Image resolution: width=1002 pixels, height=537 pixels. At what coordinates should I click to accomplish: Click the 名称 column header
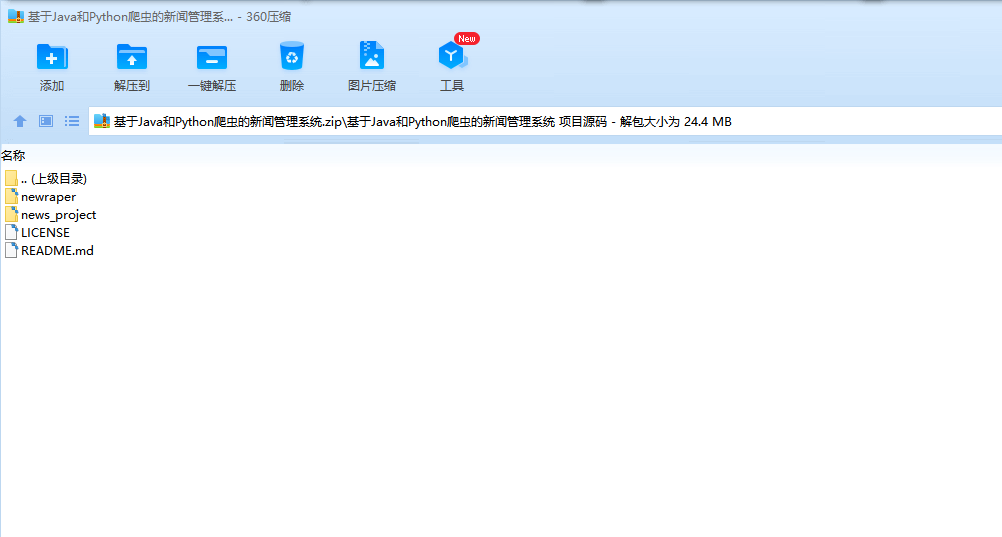pos(13,155)
